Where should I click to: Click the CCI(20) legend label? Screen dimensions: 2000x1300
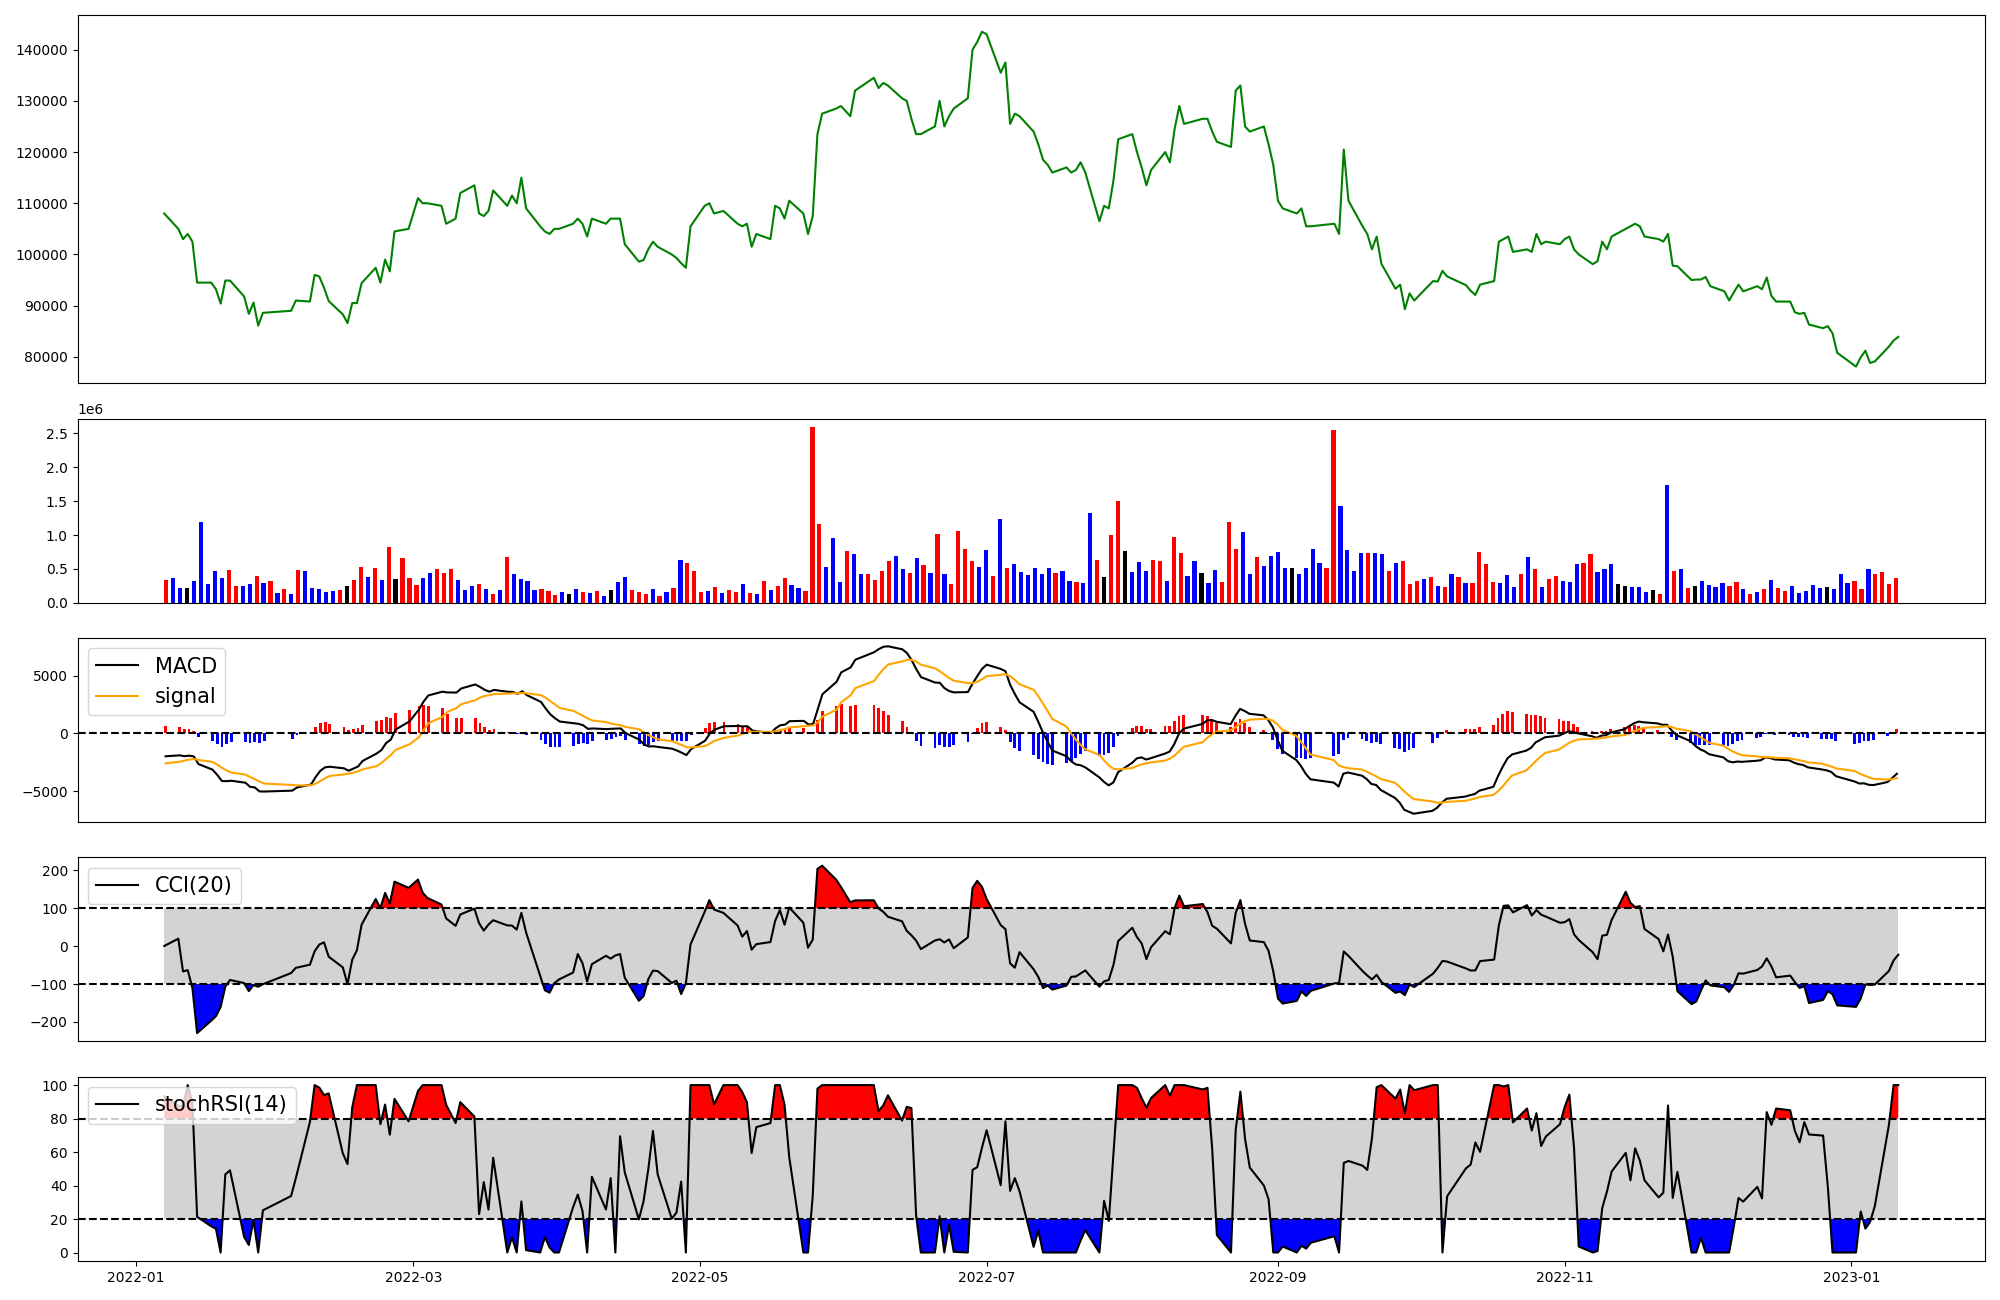pyautogui.click(x=193, y=885)
